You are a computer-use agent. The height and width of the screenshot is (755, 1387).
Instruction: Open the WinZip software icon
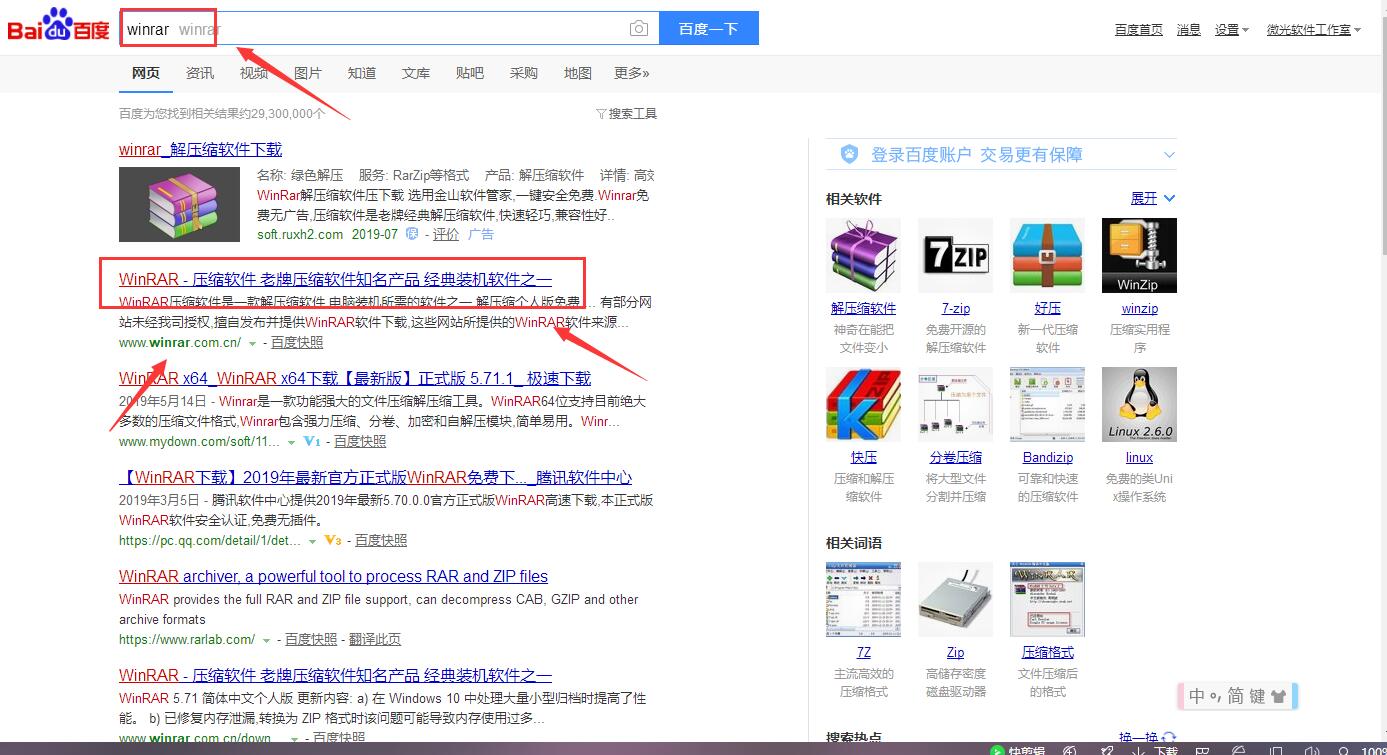(1139, 256)
